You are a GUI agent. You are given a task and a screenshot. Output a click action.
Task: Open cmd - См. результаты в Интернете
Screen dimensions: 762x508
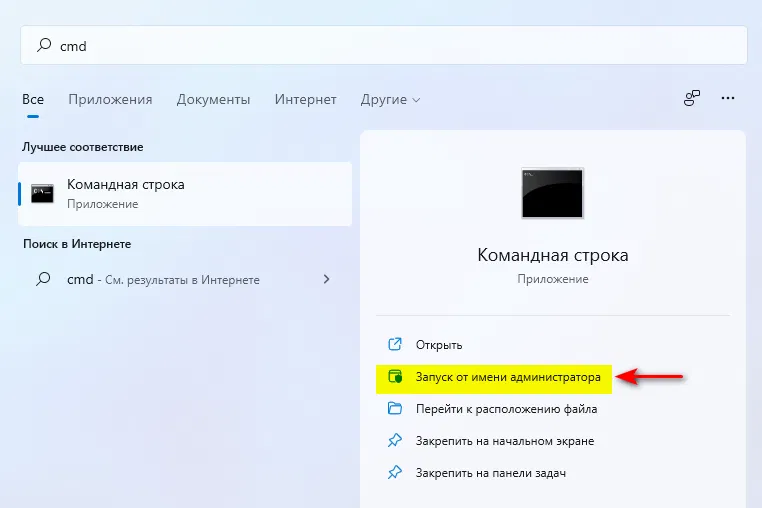coord(185,280)
